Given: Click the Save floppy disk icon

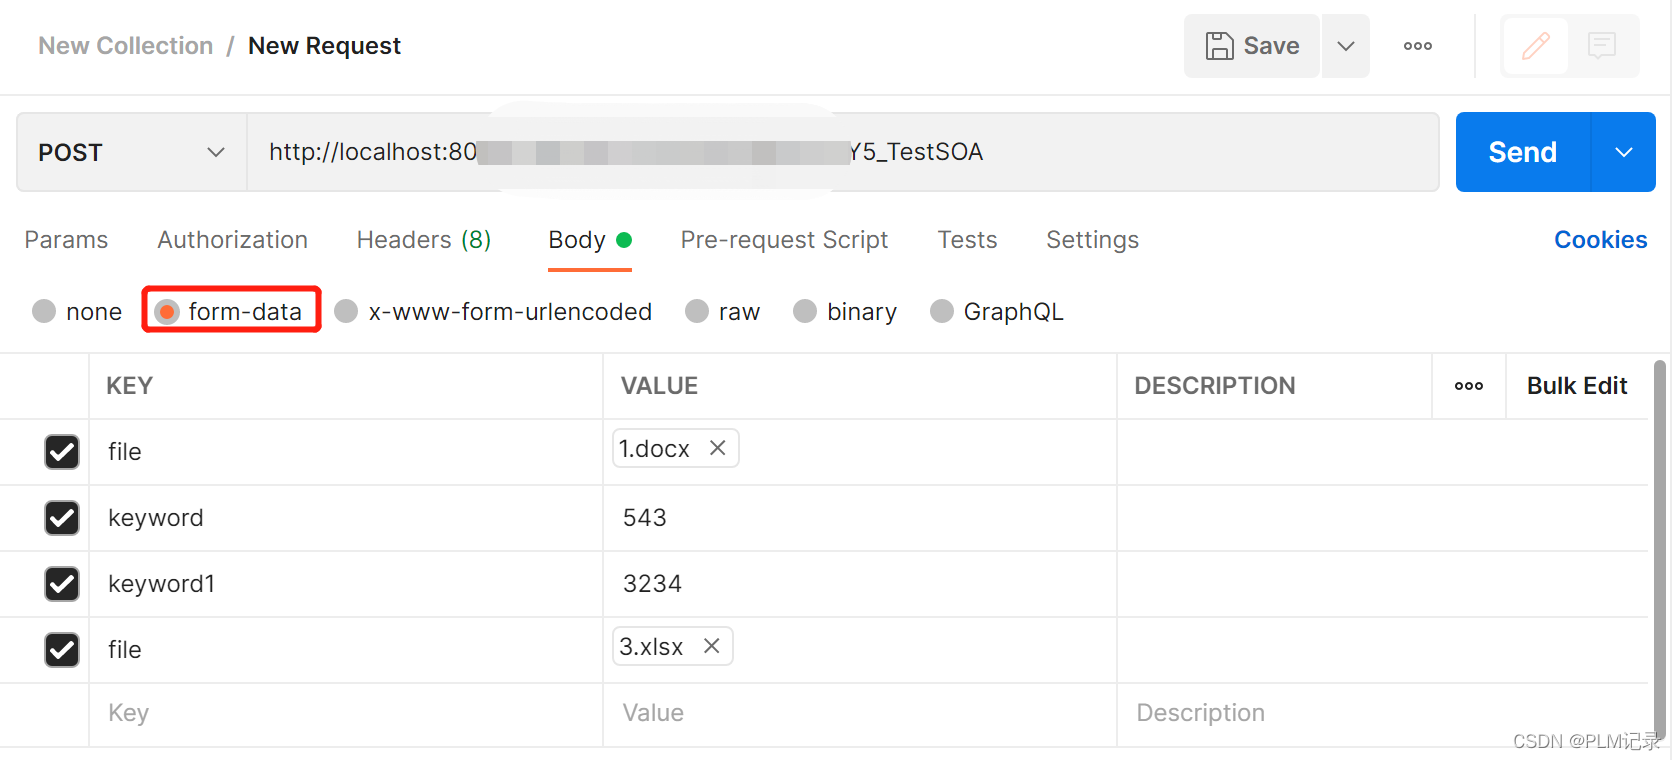Looking at the screenshot, I should [1219, 46].
